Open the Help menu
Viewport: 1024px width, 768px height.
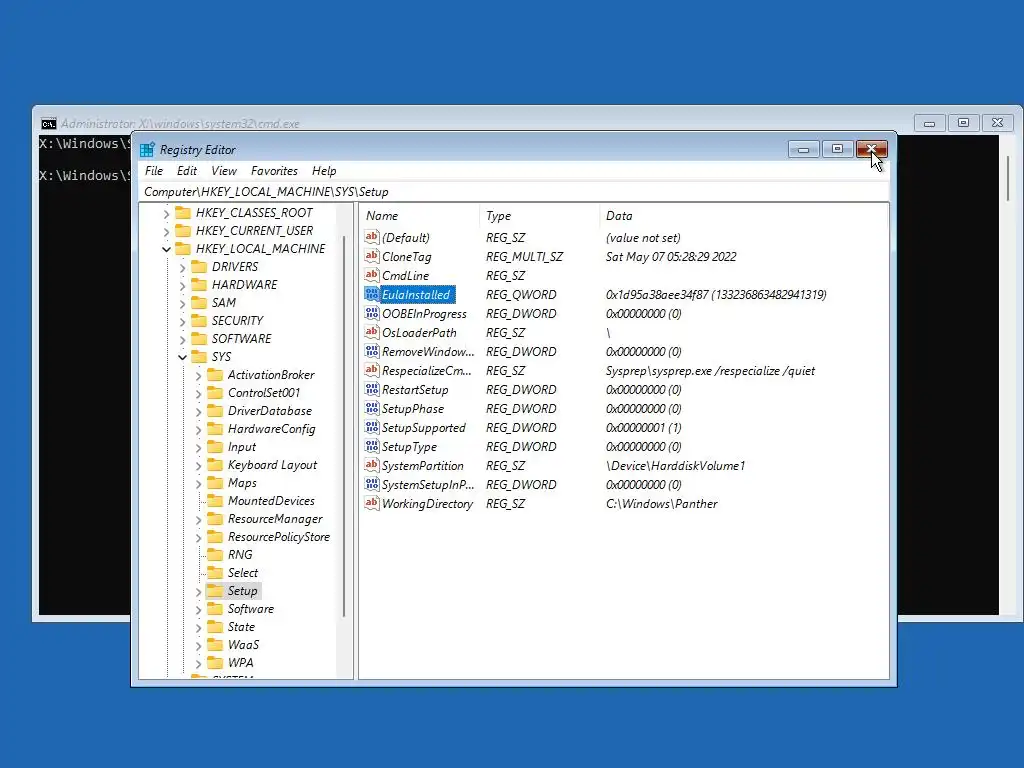324,171
